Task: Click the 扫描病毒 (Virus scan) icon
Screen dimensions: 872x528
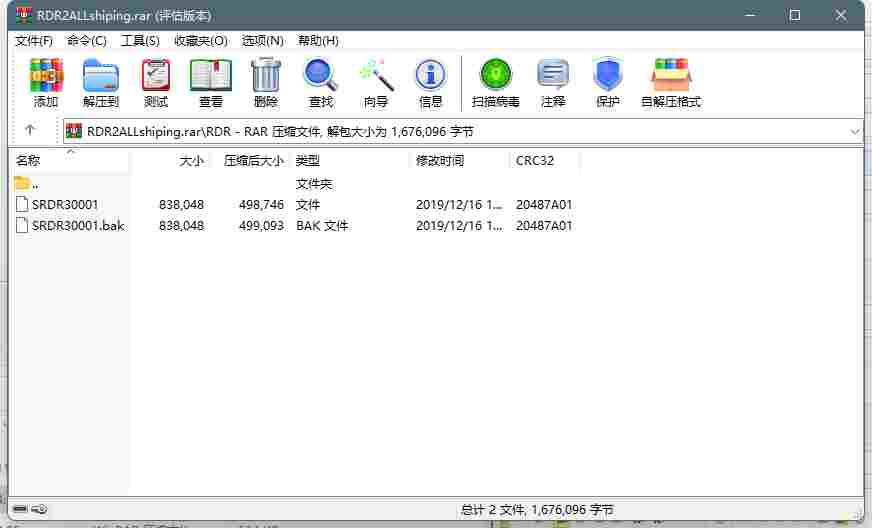Action: (496, 75)
